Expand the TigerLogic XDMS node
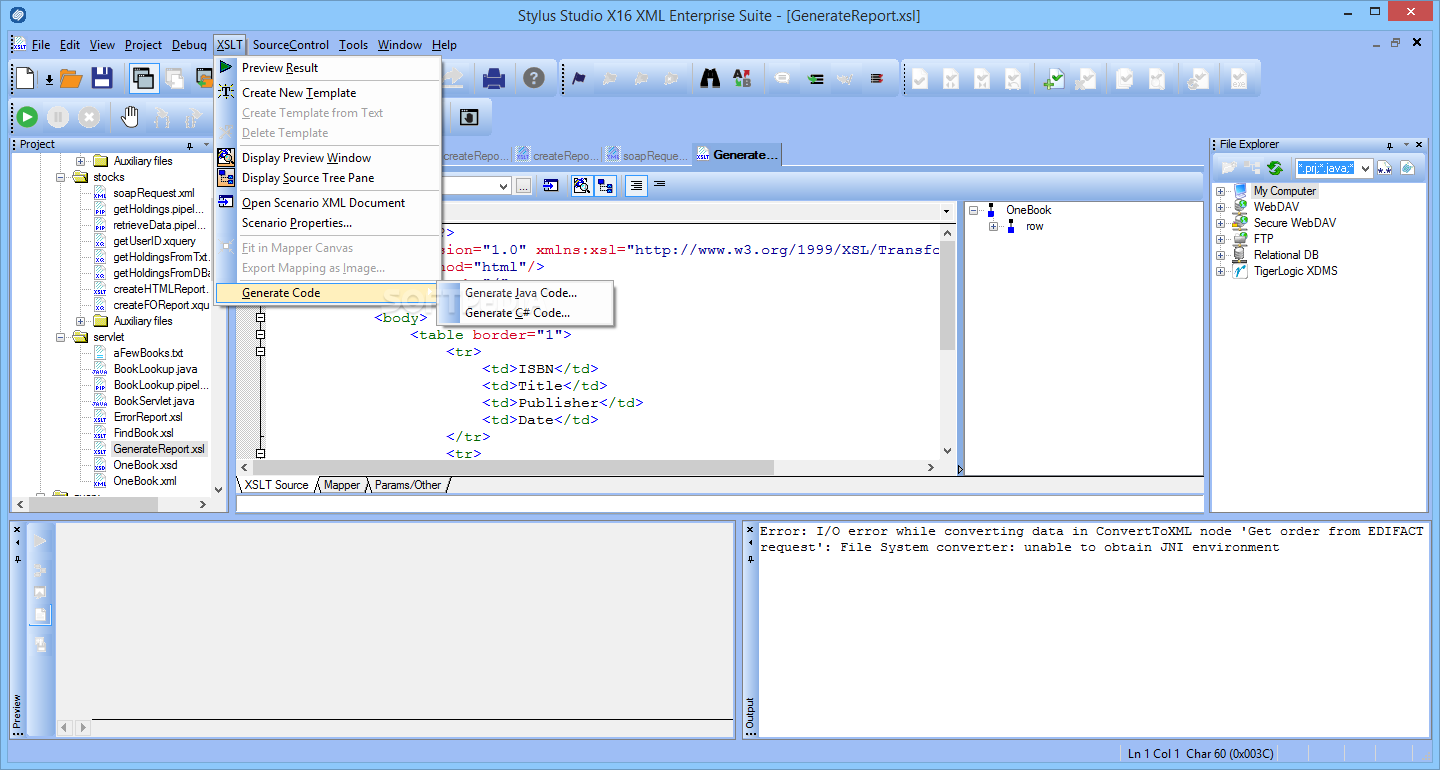Screen dimensions: 1440x770 click(x=1221, y=271)
